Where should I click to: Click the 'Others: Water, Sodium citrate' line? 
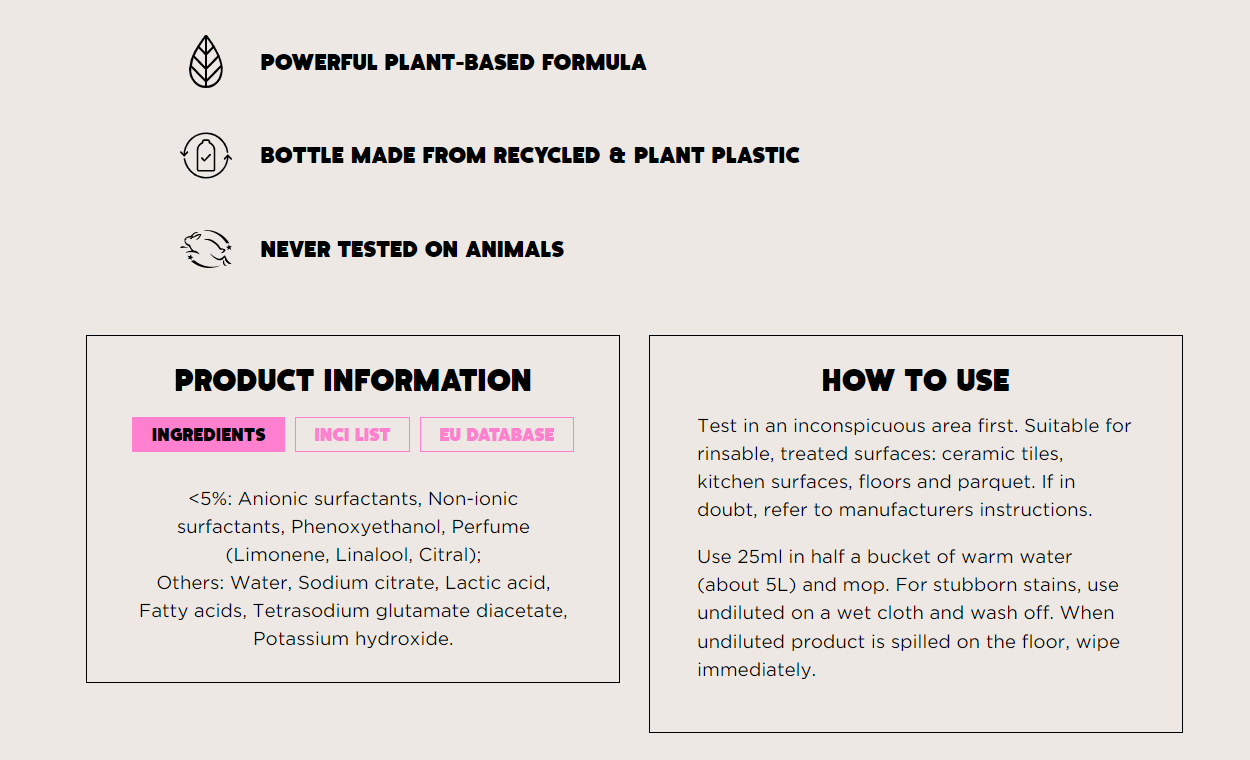(353, 582)
